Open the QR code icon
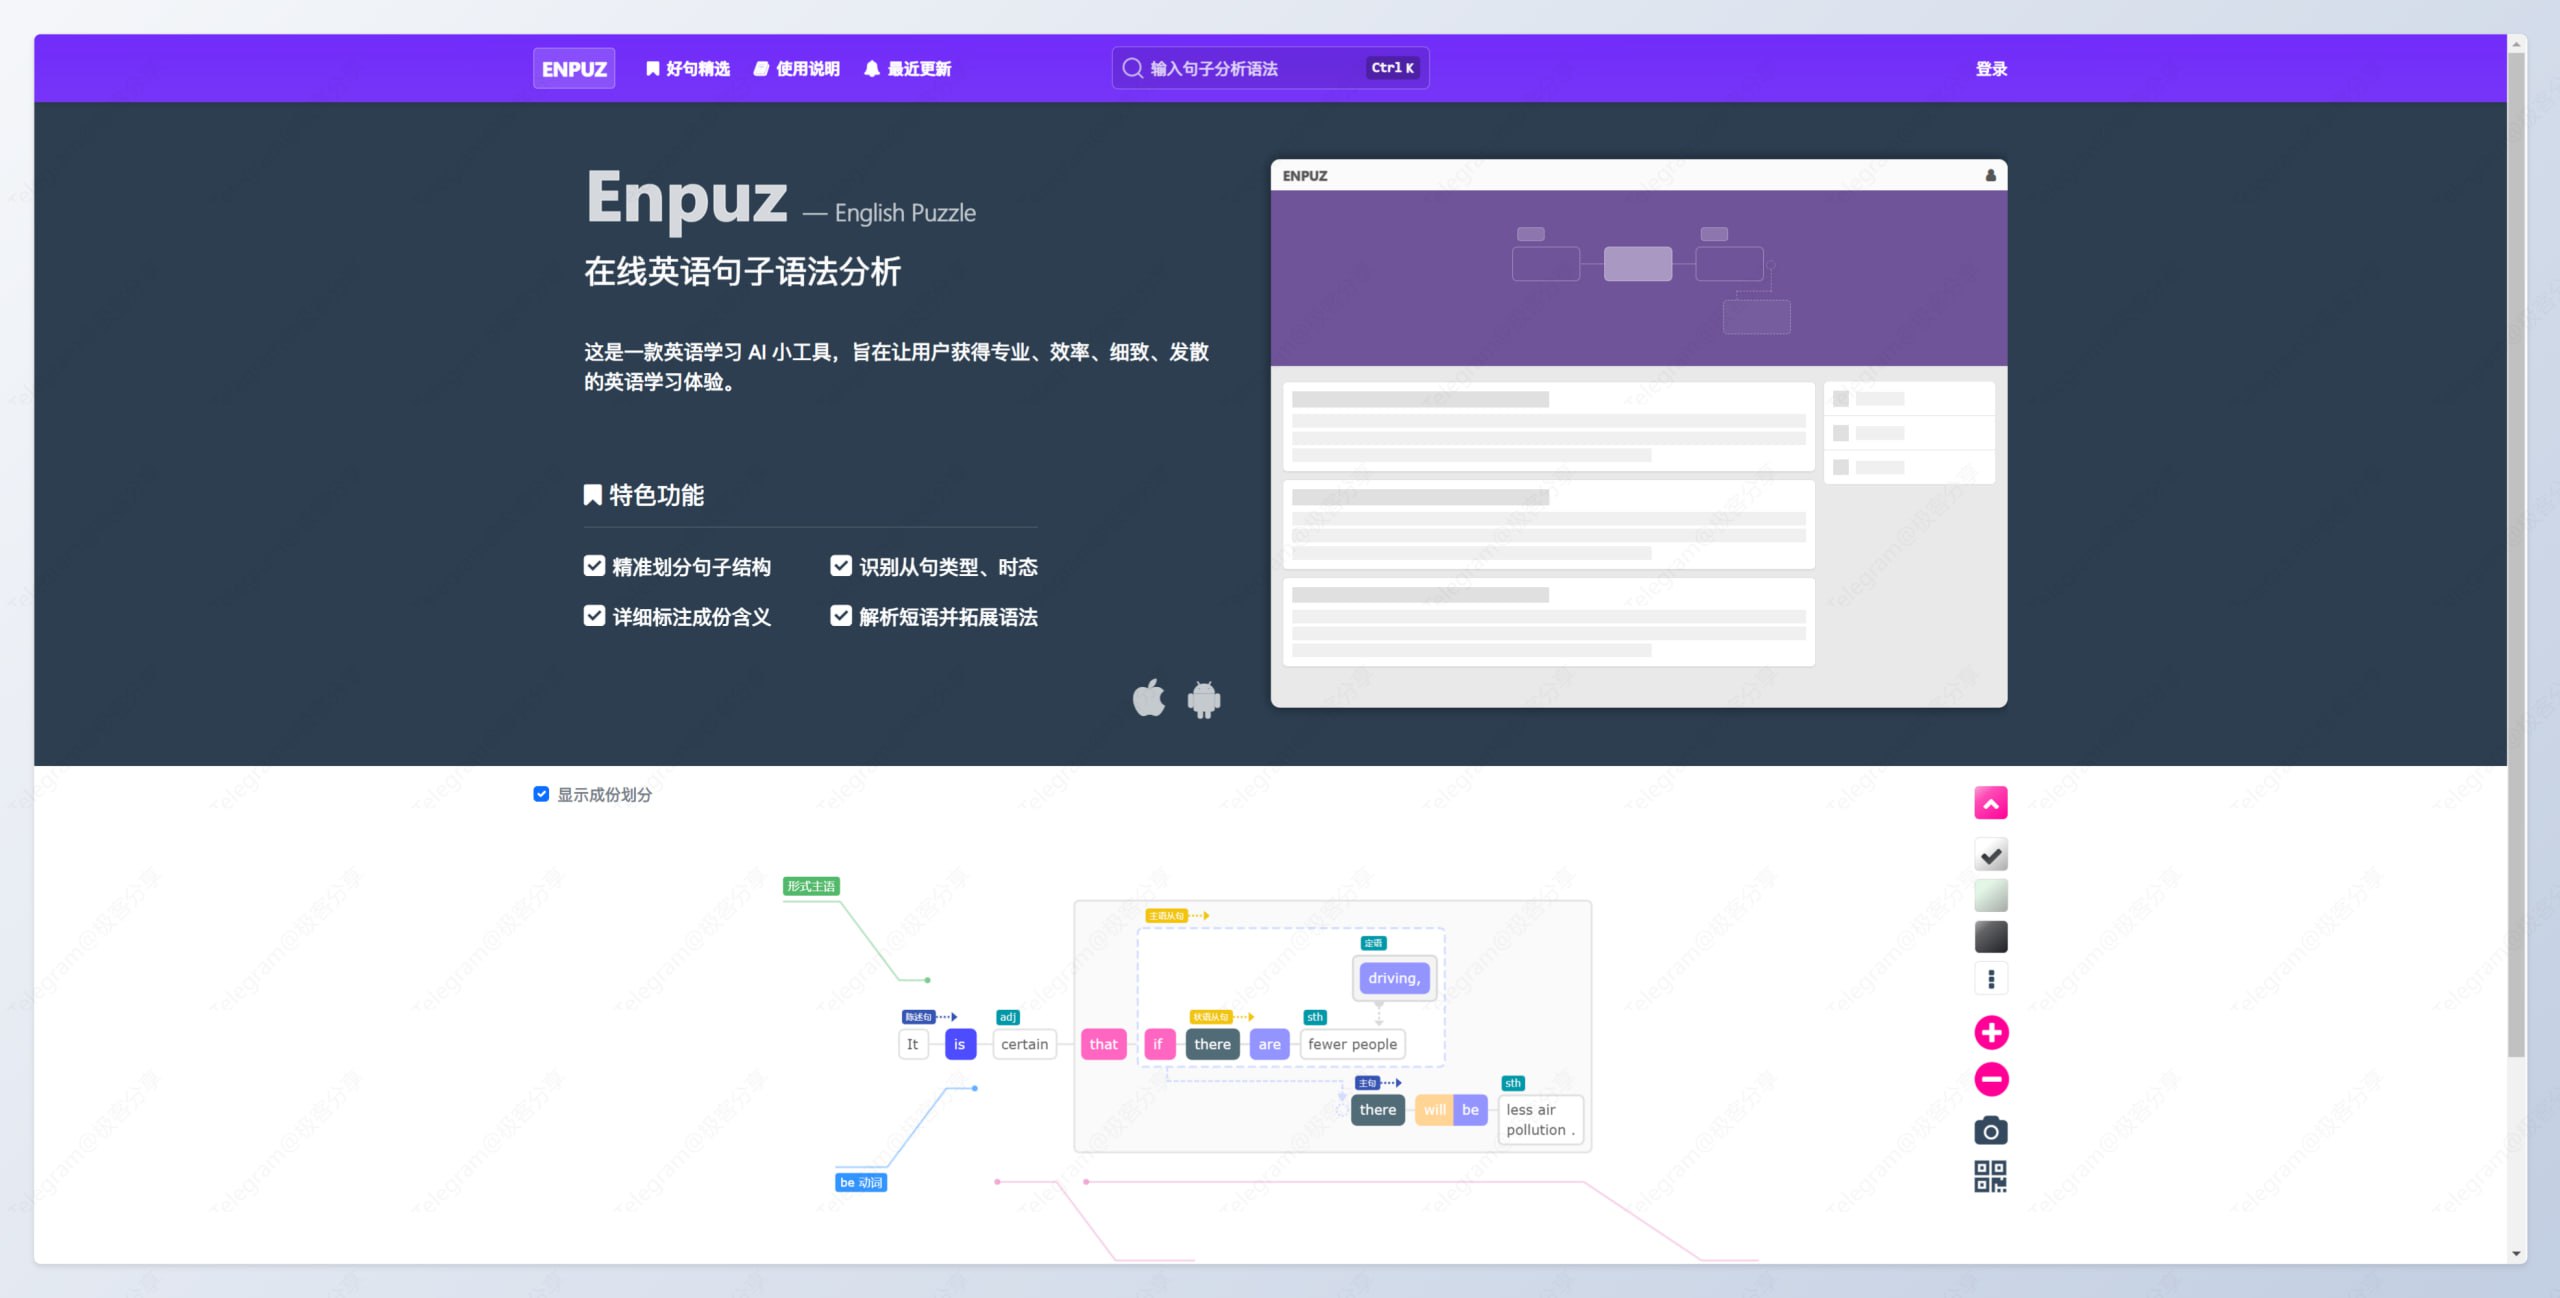2560x1298 pixels. 1991,1177
